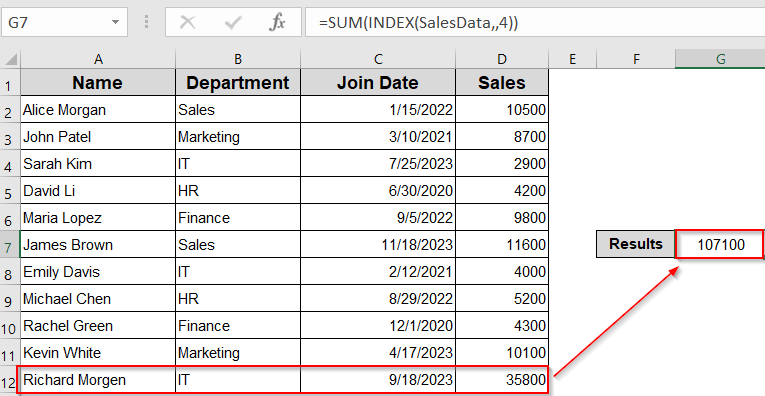Select column D header

tap(502, 59)
